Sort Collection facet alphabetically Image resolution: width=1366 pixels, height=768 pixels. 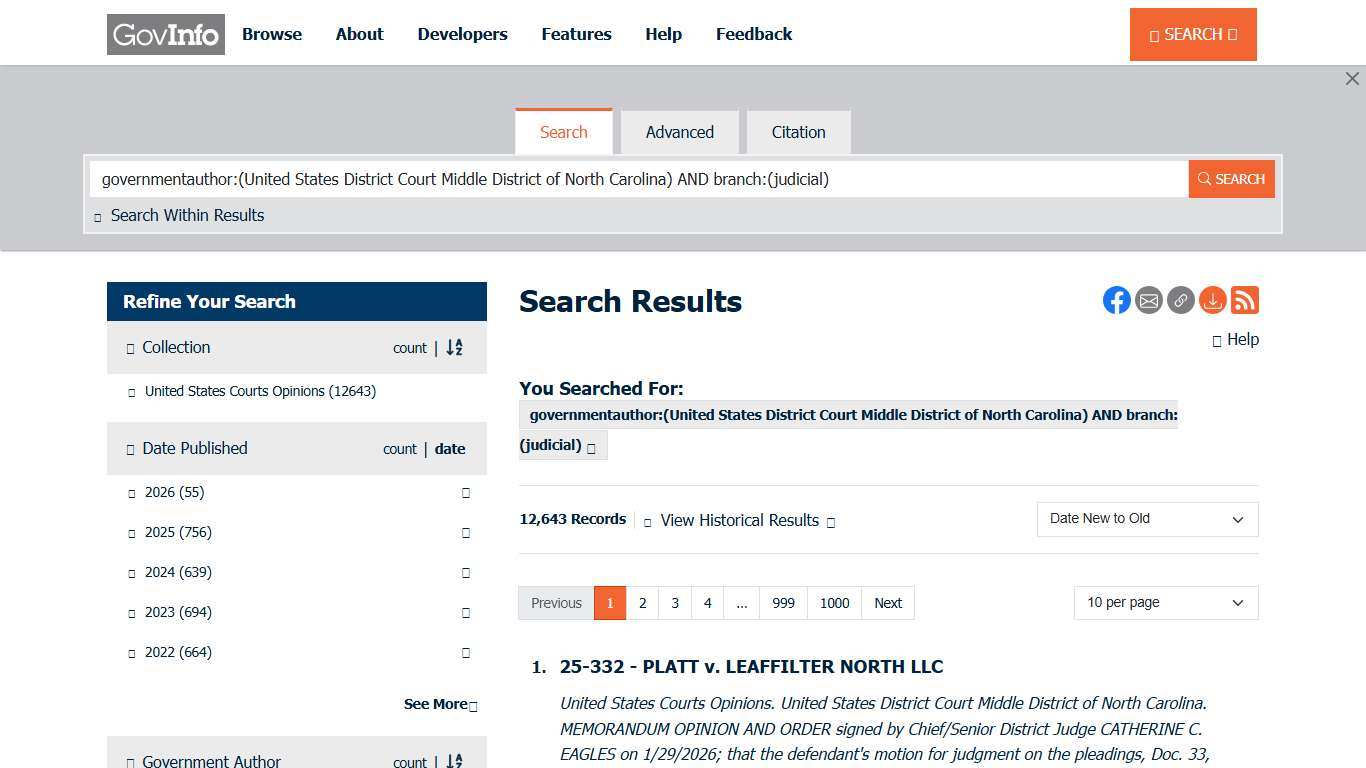pos(454,348)
